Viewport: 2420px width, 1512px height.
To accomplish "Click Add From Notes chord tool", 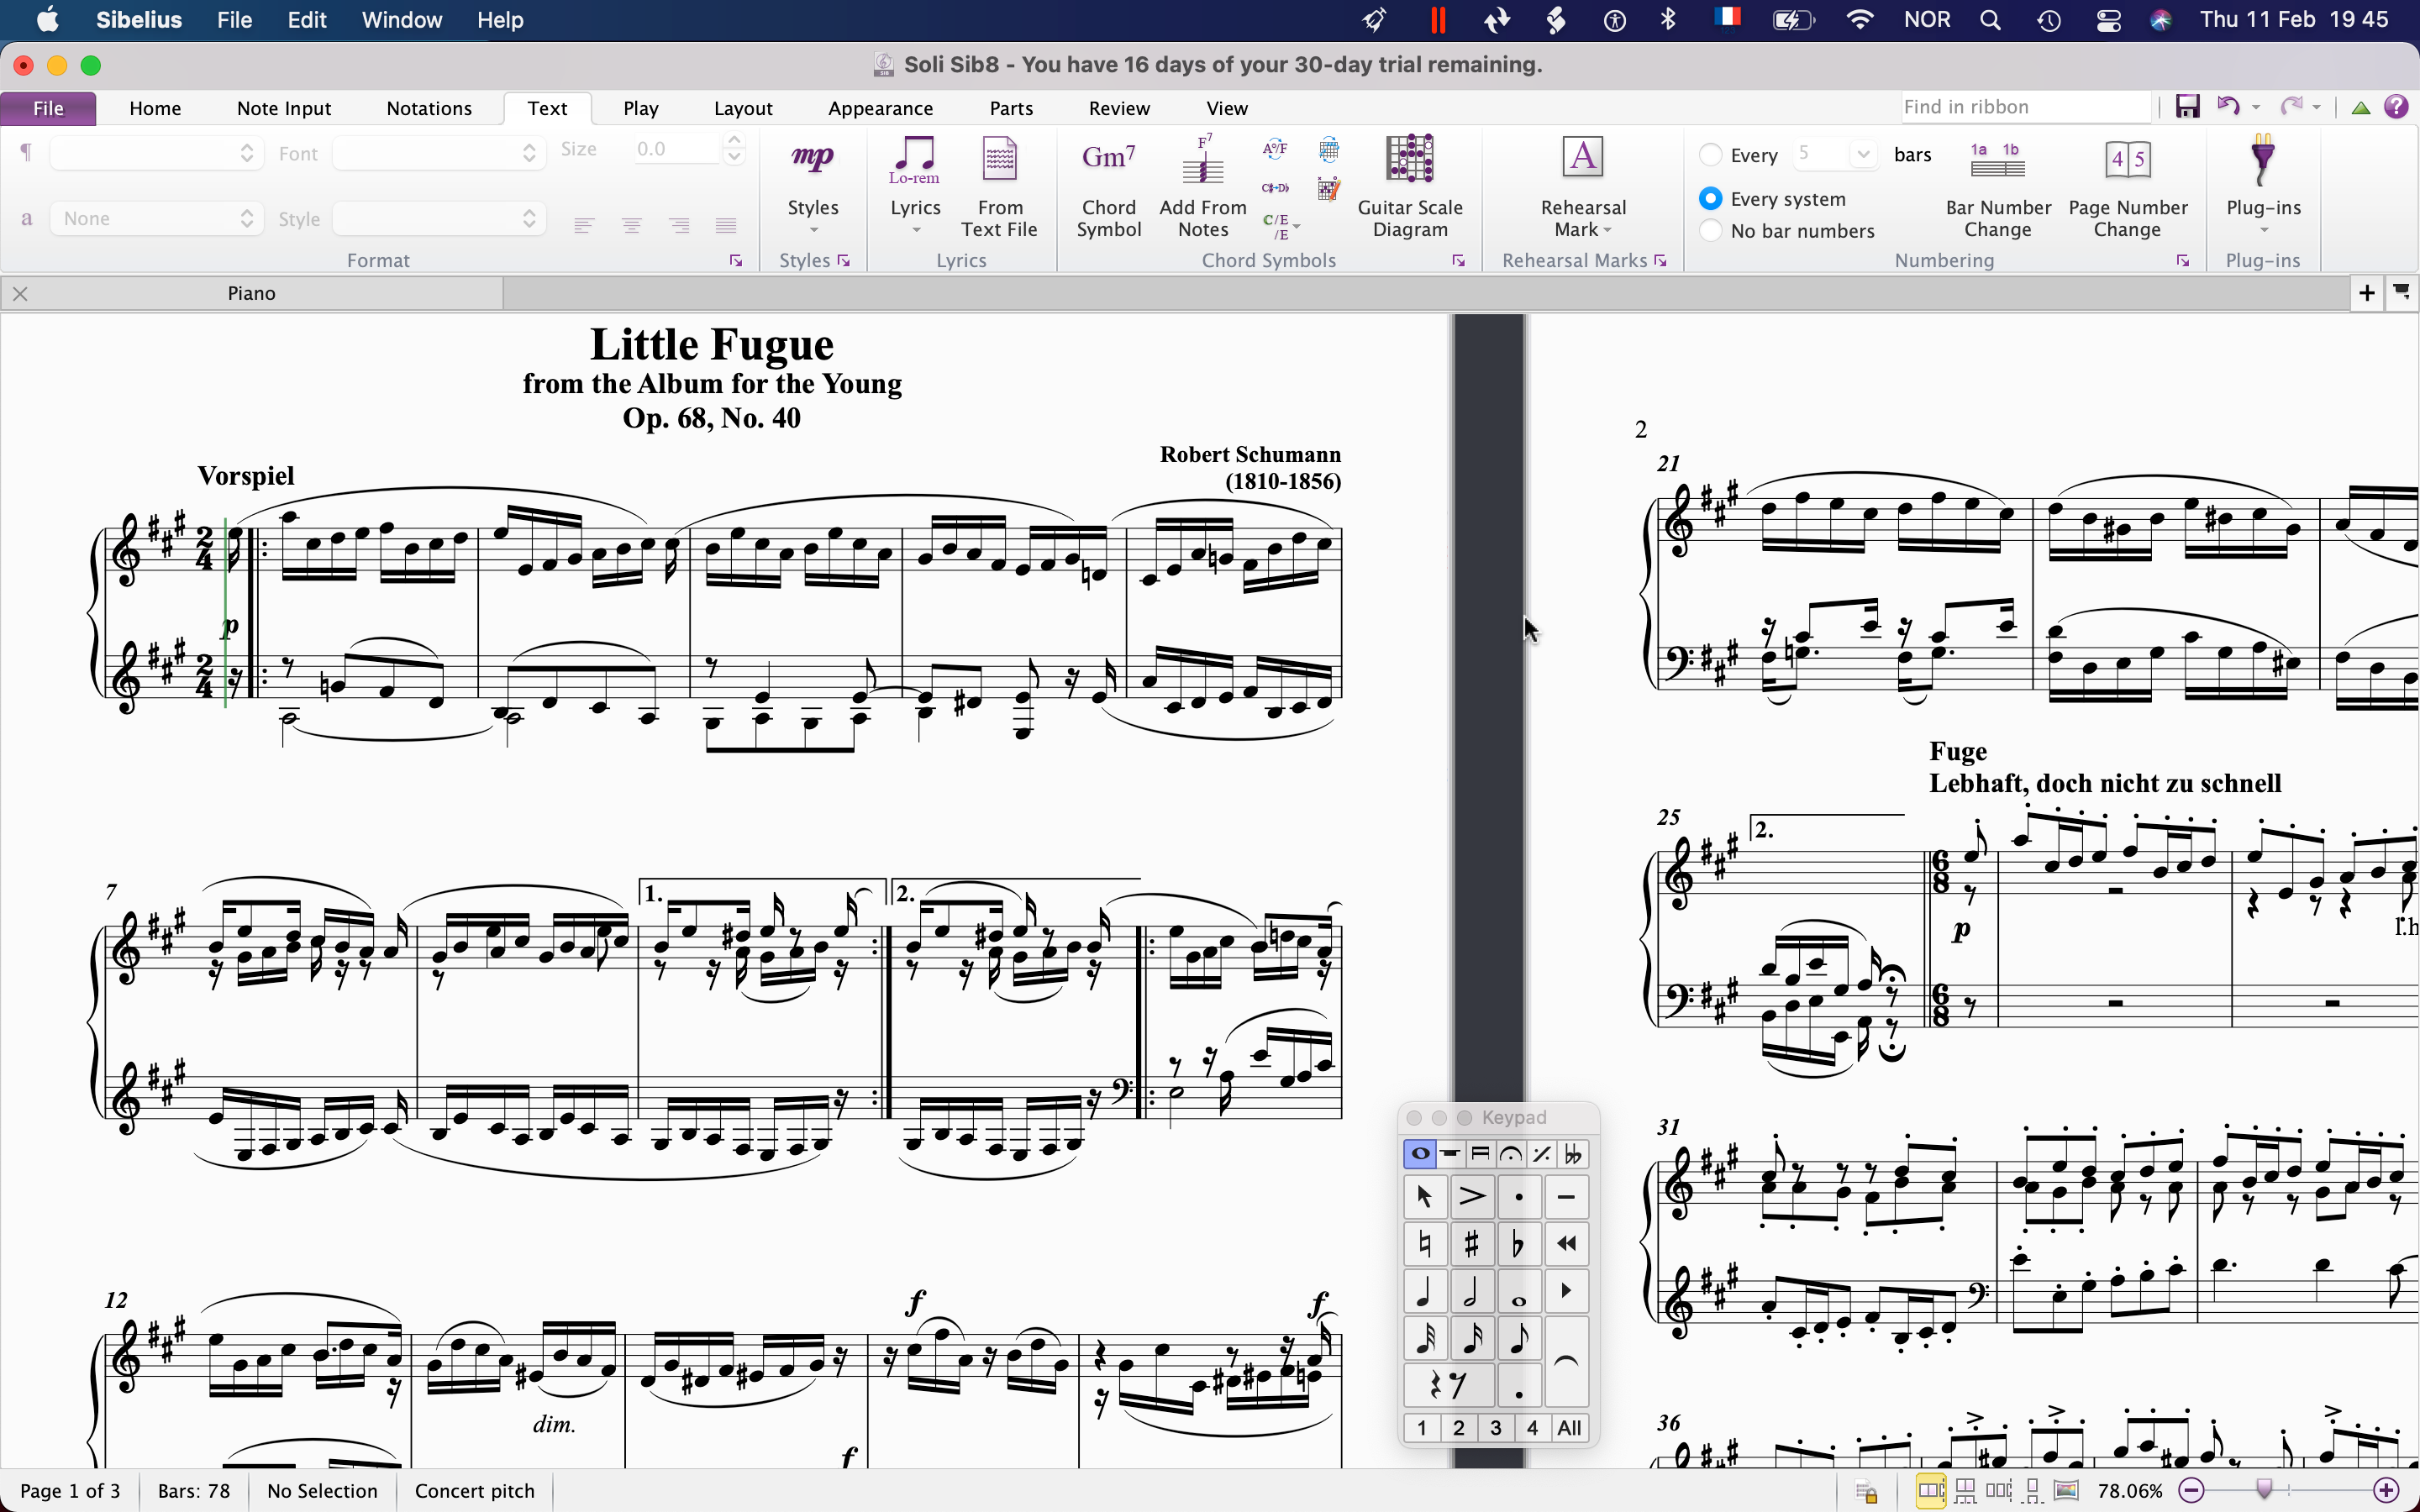I will pyautogui.click(x=1202, y=185).
